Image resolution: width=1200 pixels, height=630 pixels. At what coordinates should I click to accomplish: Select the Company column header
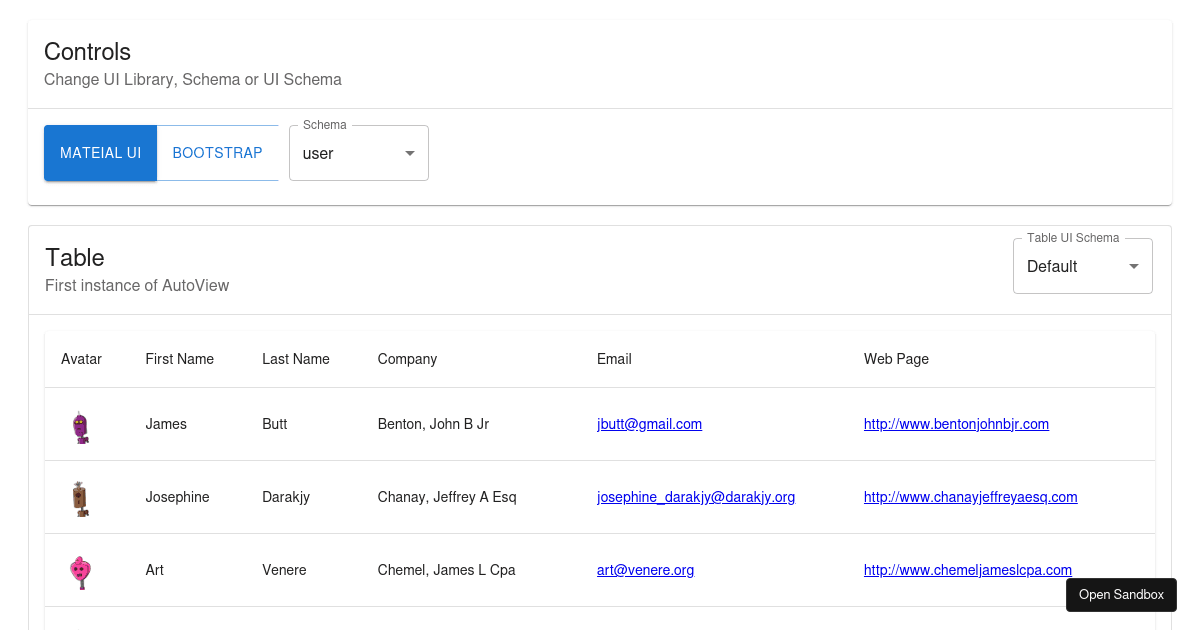407,359
